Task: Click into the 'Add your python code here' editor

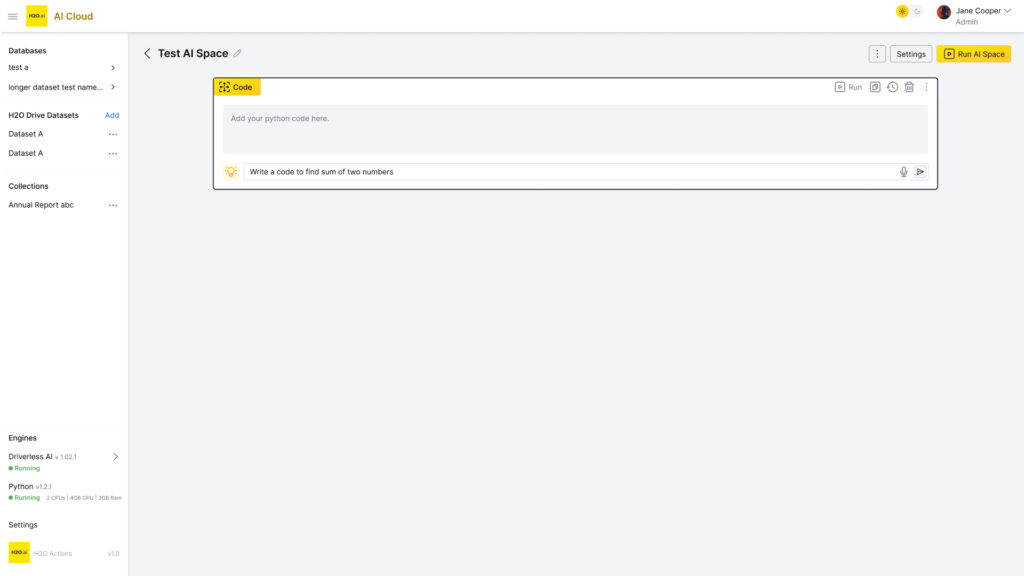Action: click(x=575, y=129)
